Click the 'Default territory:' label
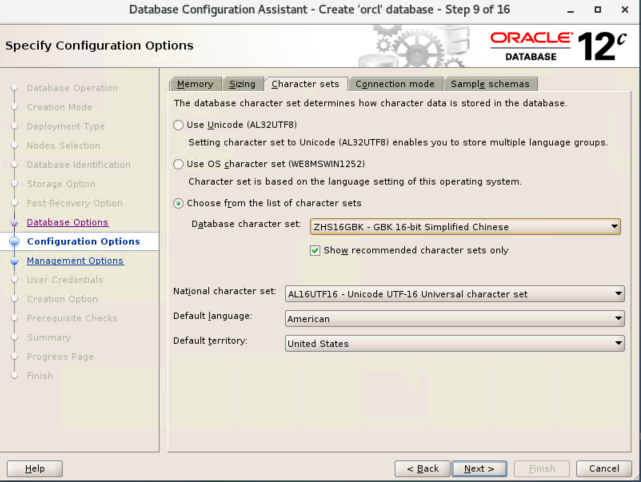Image resolution: width=641 pixels, height=482 pixels. coord(210,341)
